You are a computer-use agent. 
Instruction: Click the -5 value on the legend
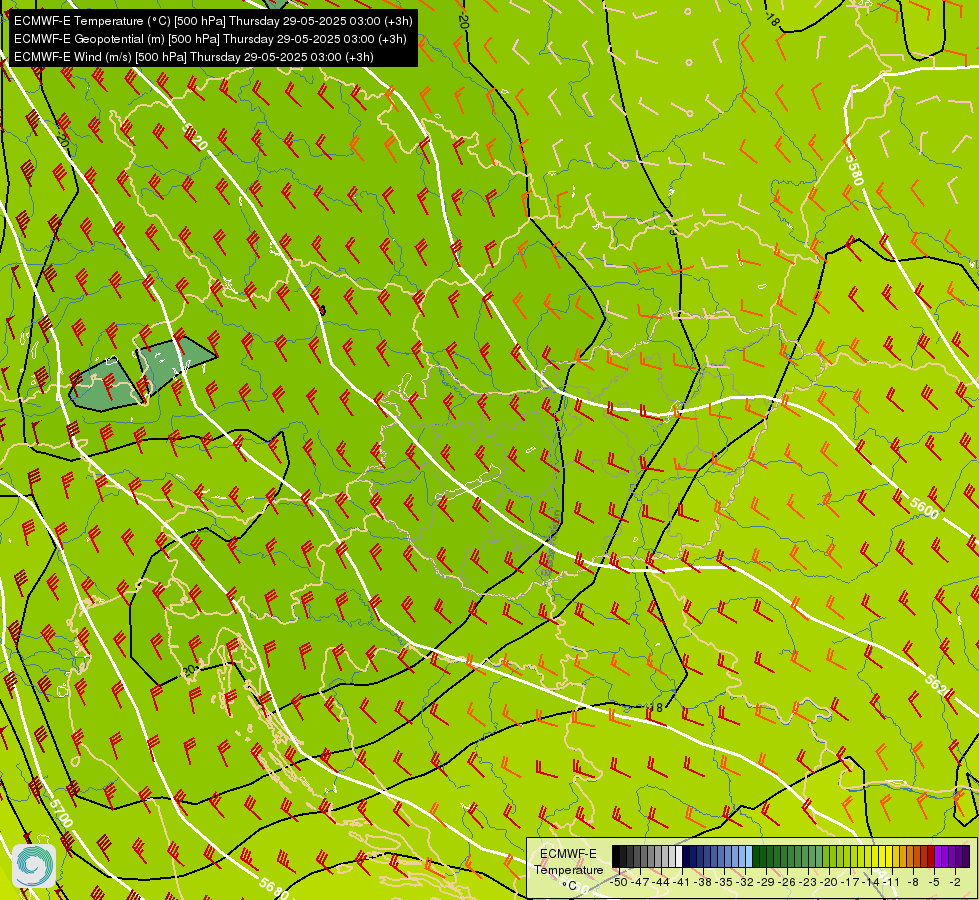pyautogui.click(x=934, y=882)
